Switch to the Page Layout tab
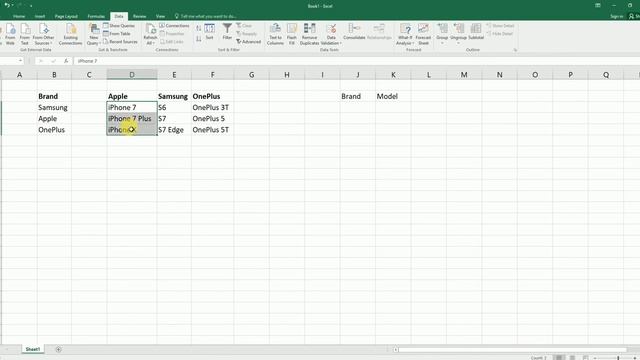This screenshot has height=360, width=640. tap(66, 16)
